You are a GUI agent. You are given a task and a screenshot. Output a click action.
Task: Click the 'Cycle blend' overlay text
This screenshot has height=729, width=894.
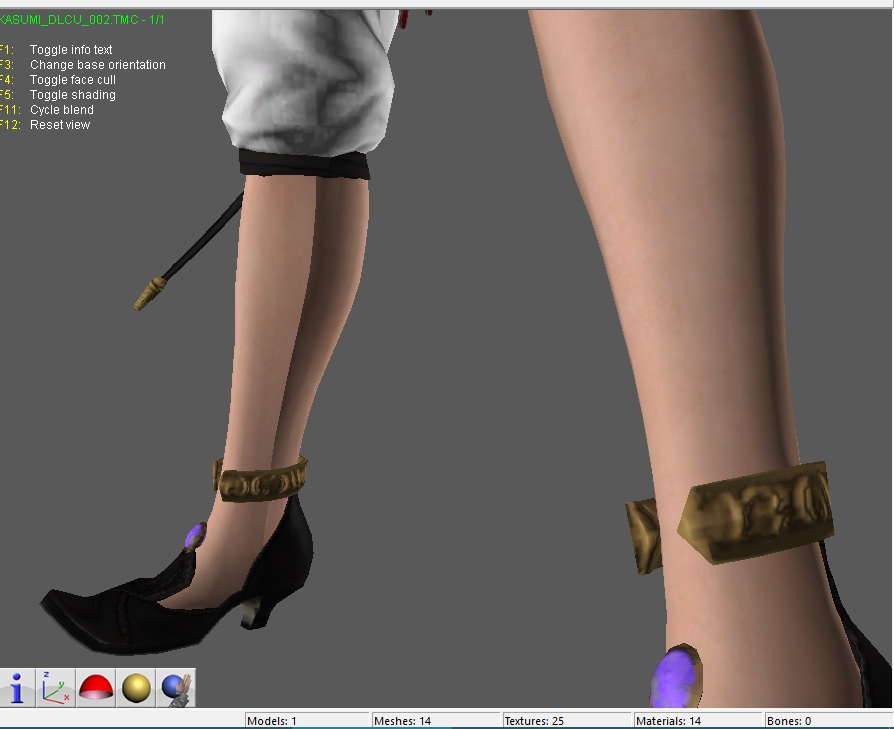point(61,110)
